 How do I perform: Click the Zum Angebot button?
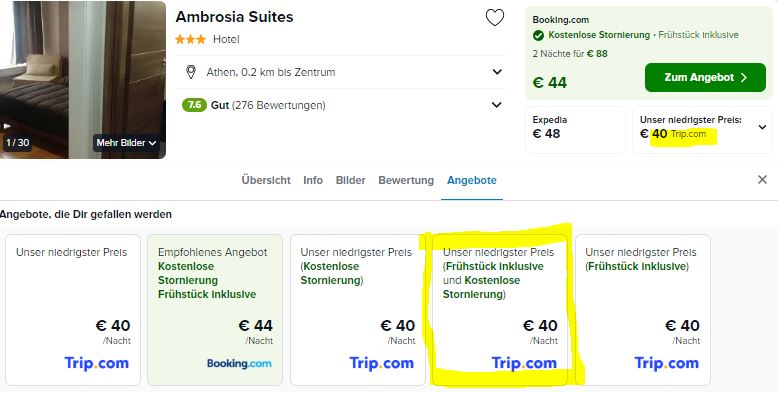point(705,77)
